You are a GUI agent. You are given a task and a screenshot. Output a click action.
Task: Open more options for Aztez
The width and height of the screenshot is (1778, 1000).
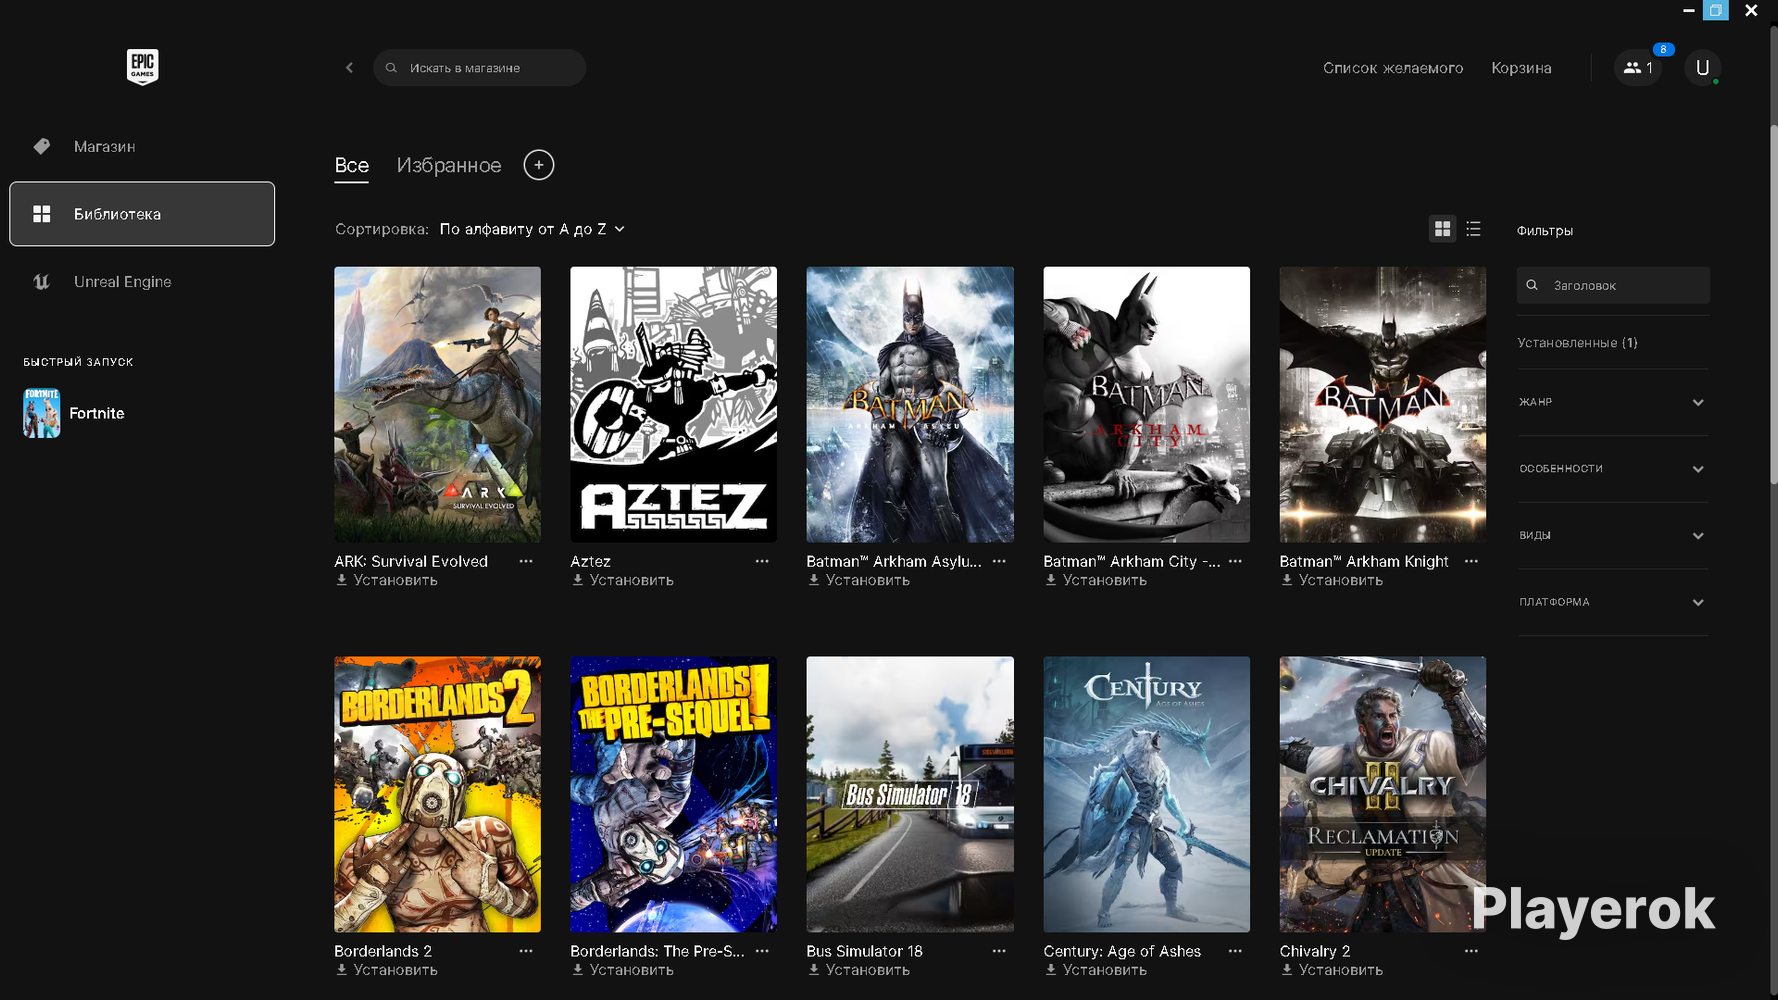pos(762,561)
